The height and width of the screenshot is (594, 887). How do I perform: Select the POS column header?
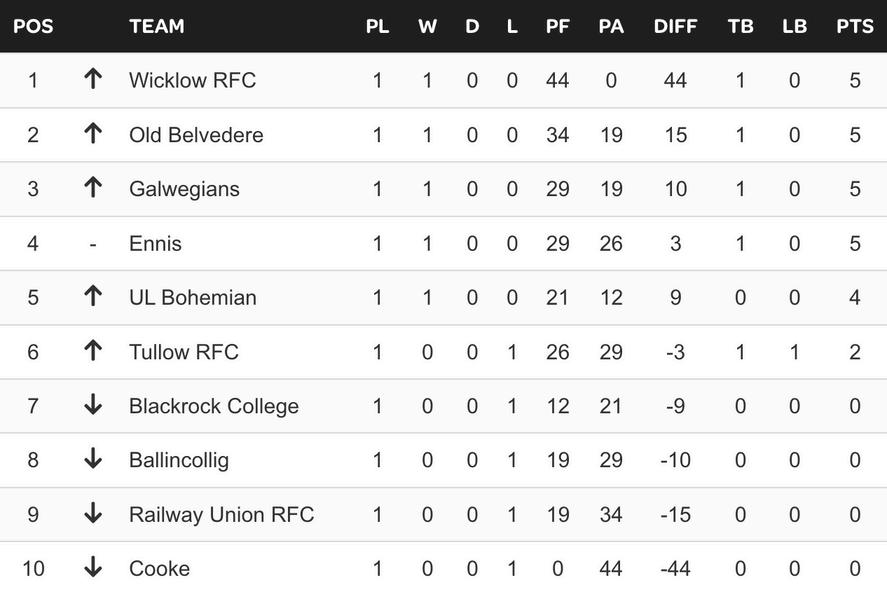click(33, 26)
